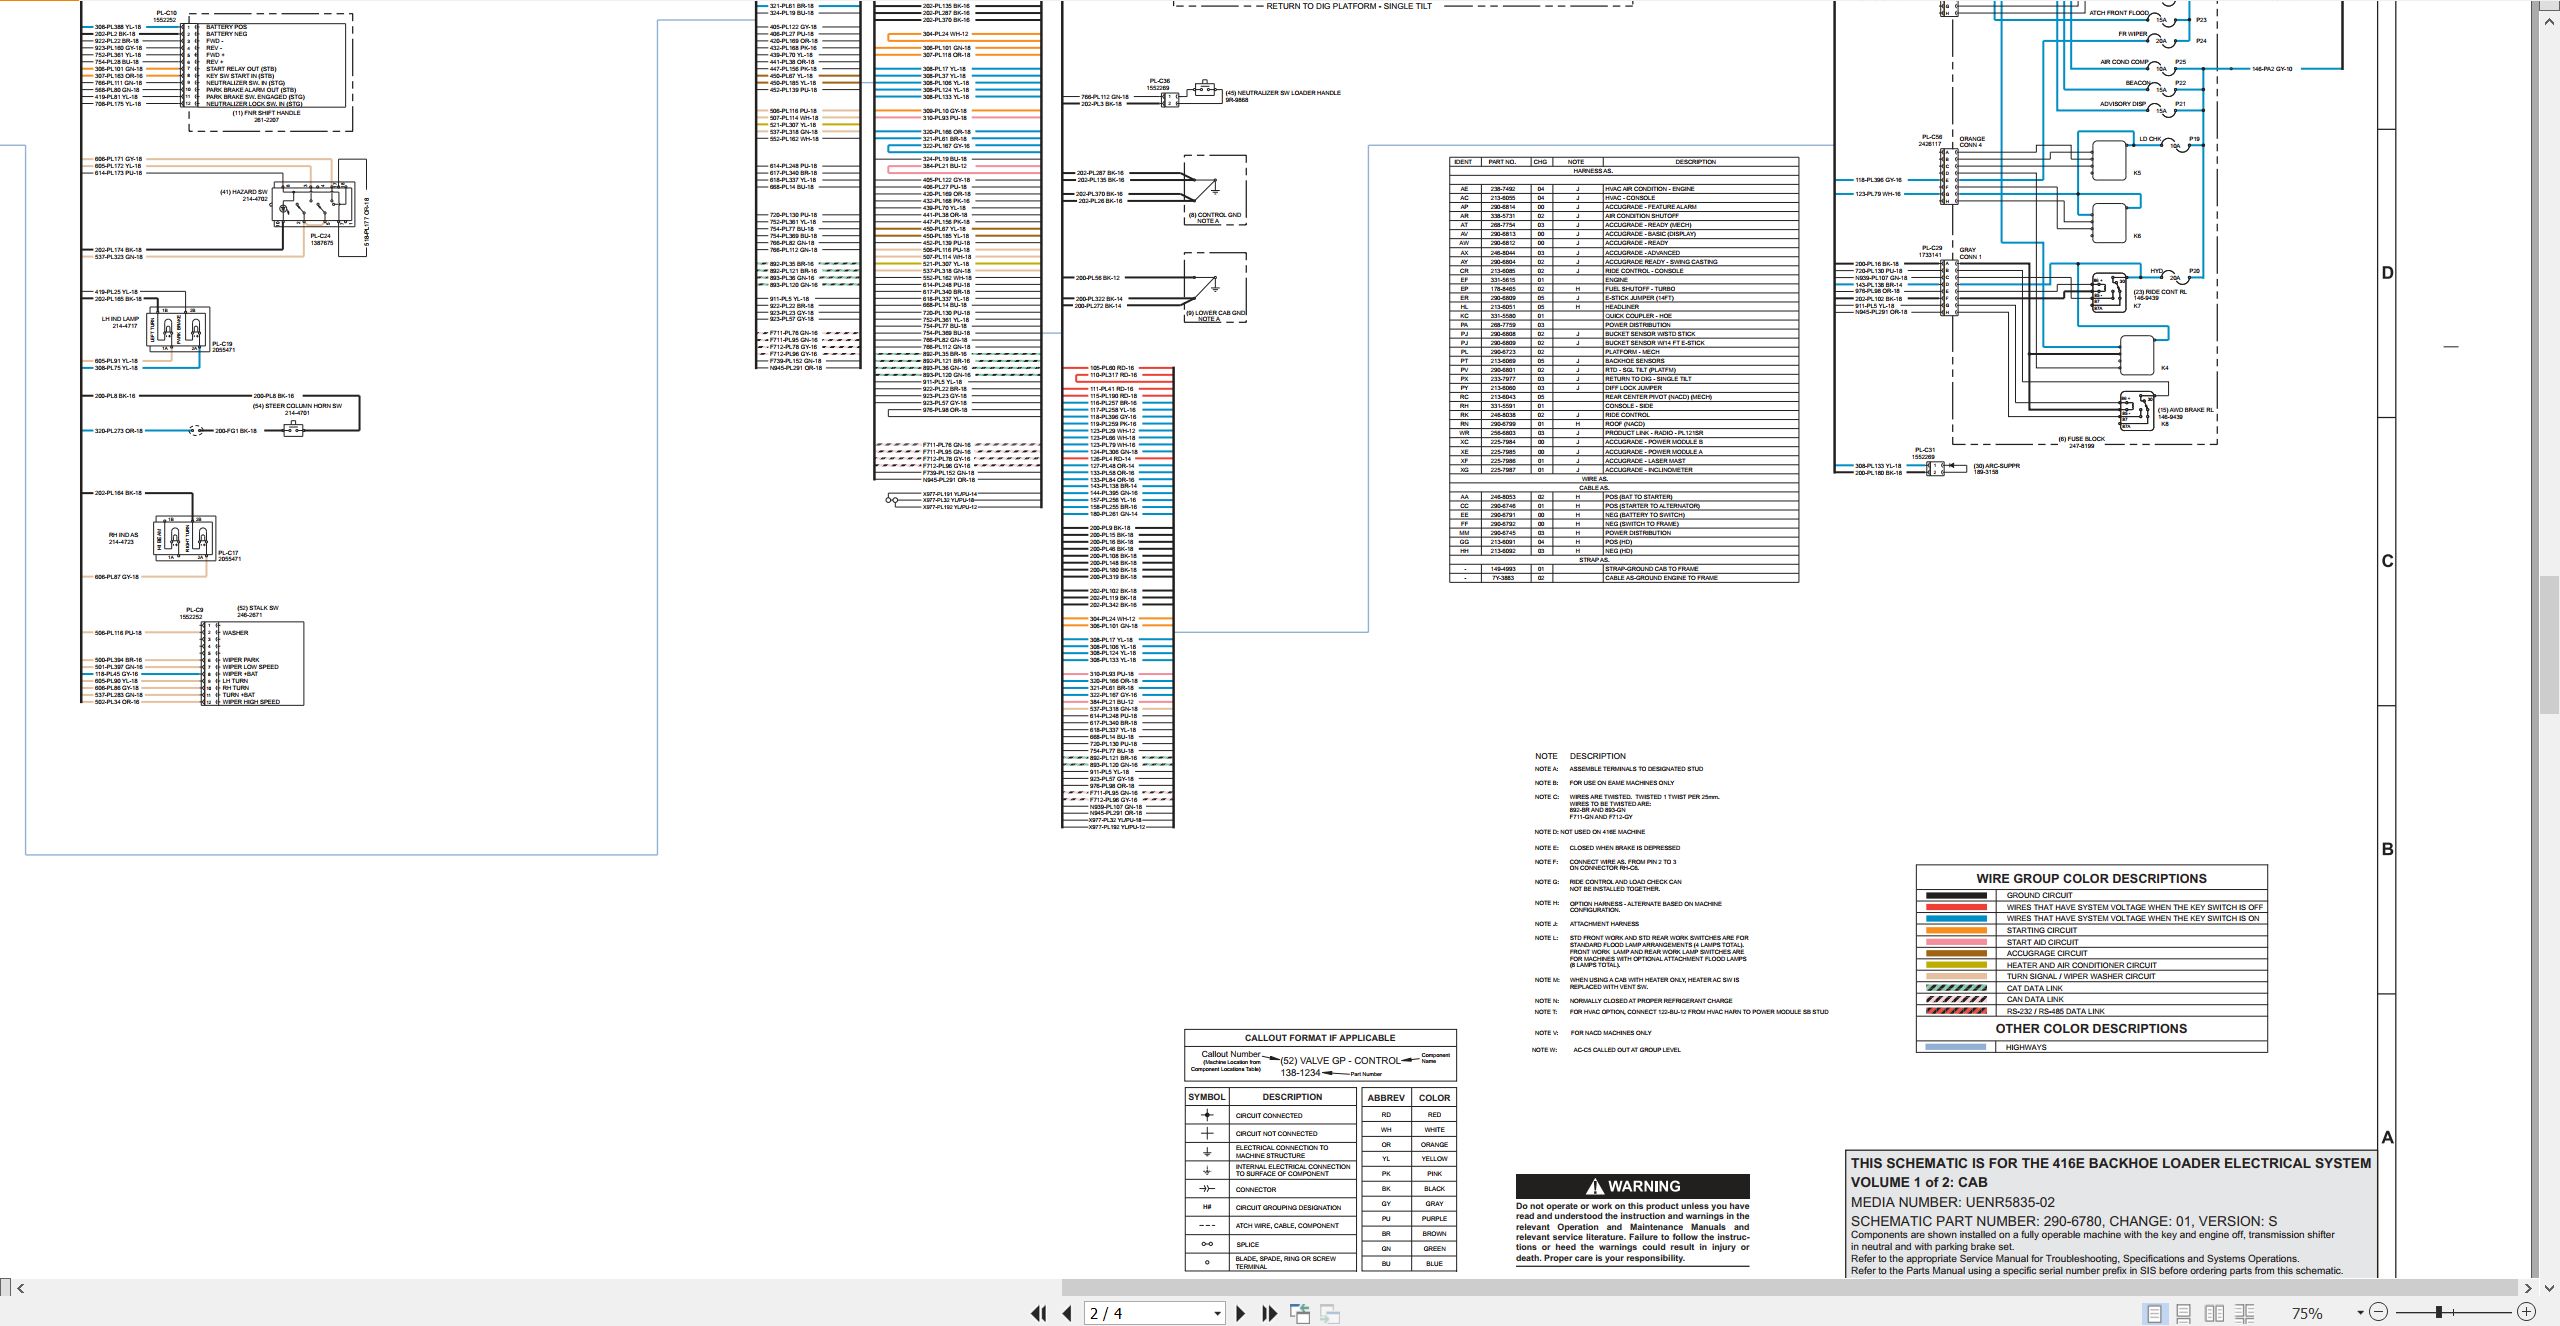Image resolution: width=2560 pixels, height=1326 pixels.
Task: Select two-page facing layout
Action: coord(2215,1313)
